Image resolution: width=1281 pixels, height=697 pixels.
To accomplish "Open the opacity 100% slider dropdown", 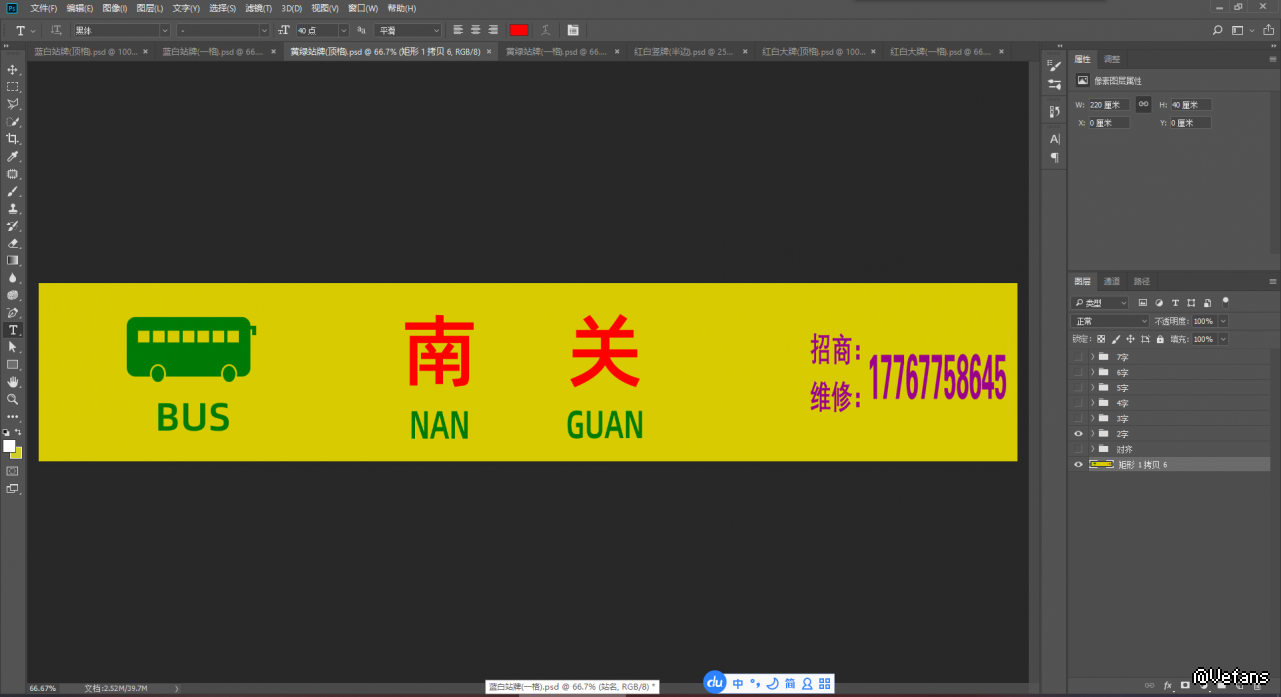I will click(1223, 321).
